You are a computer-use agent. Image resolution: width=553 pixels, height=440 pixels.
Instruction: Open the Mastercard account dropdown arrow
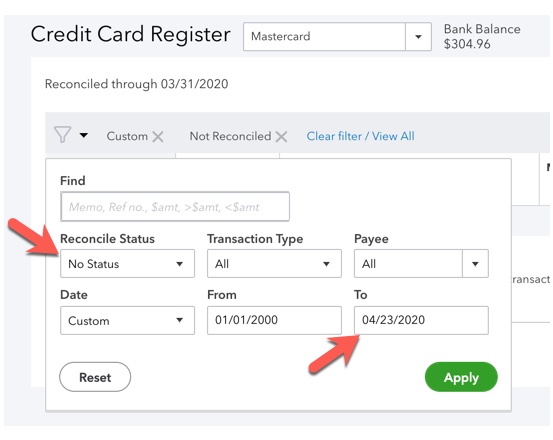418,37
